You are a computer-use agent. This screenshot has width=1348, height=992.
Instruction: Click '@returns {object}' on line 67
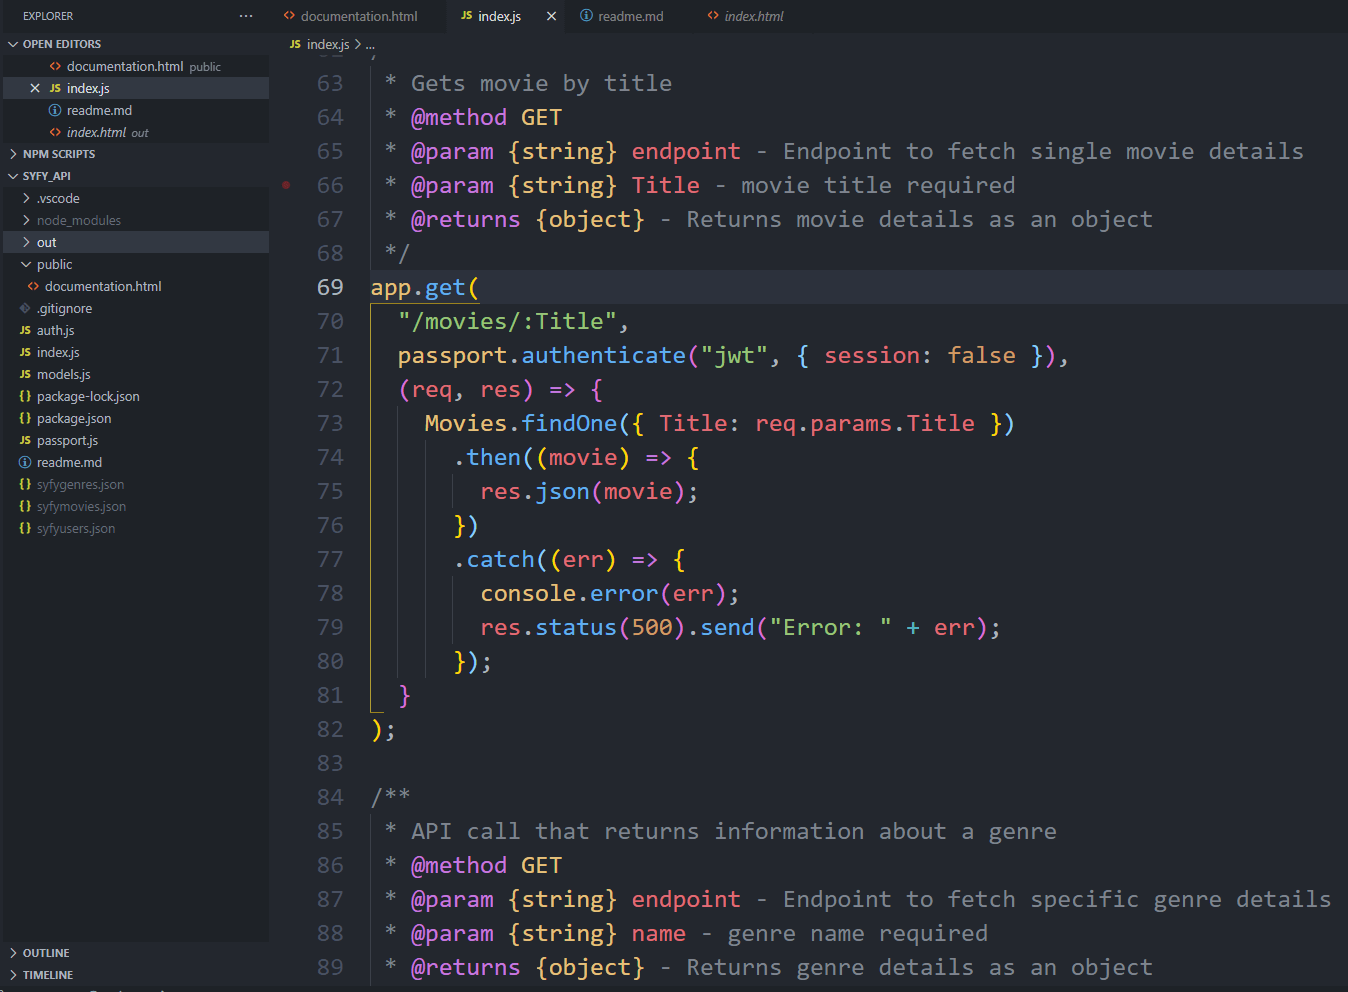pyautogui.click(x=528, y=219)
